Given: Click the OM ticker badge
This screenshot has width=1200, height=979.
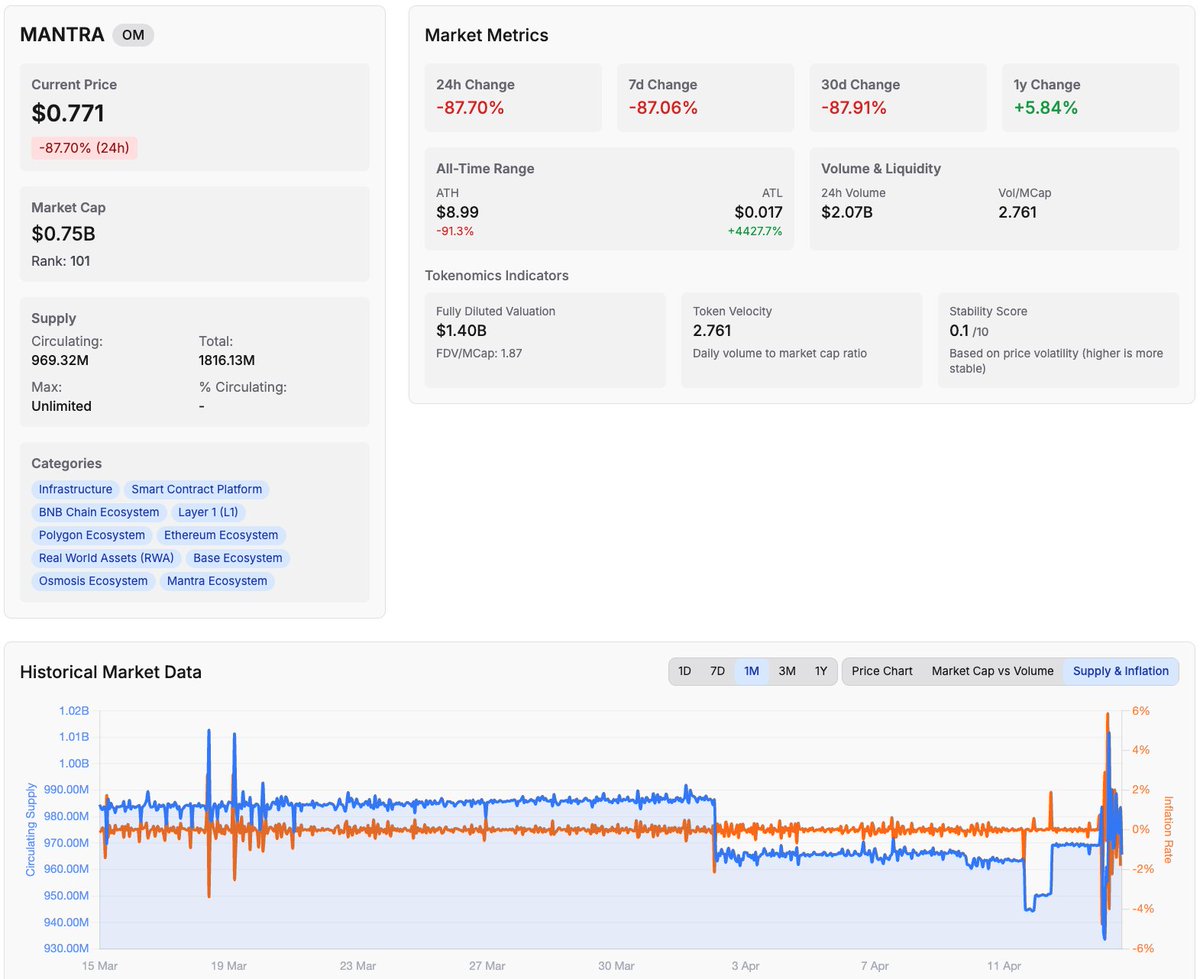Looking at the screenshot, I should (x=133, y=35).
